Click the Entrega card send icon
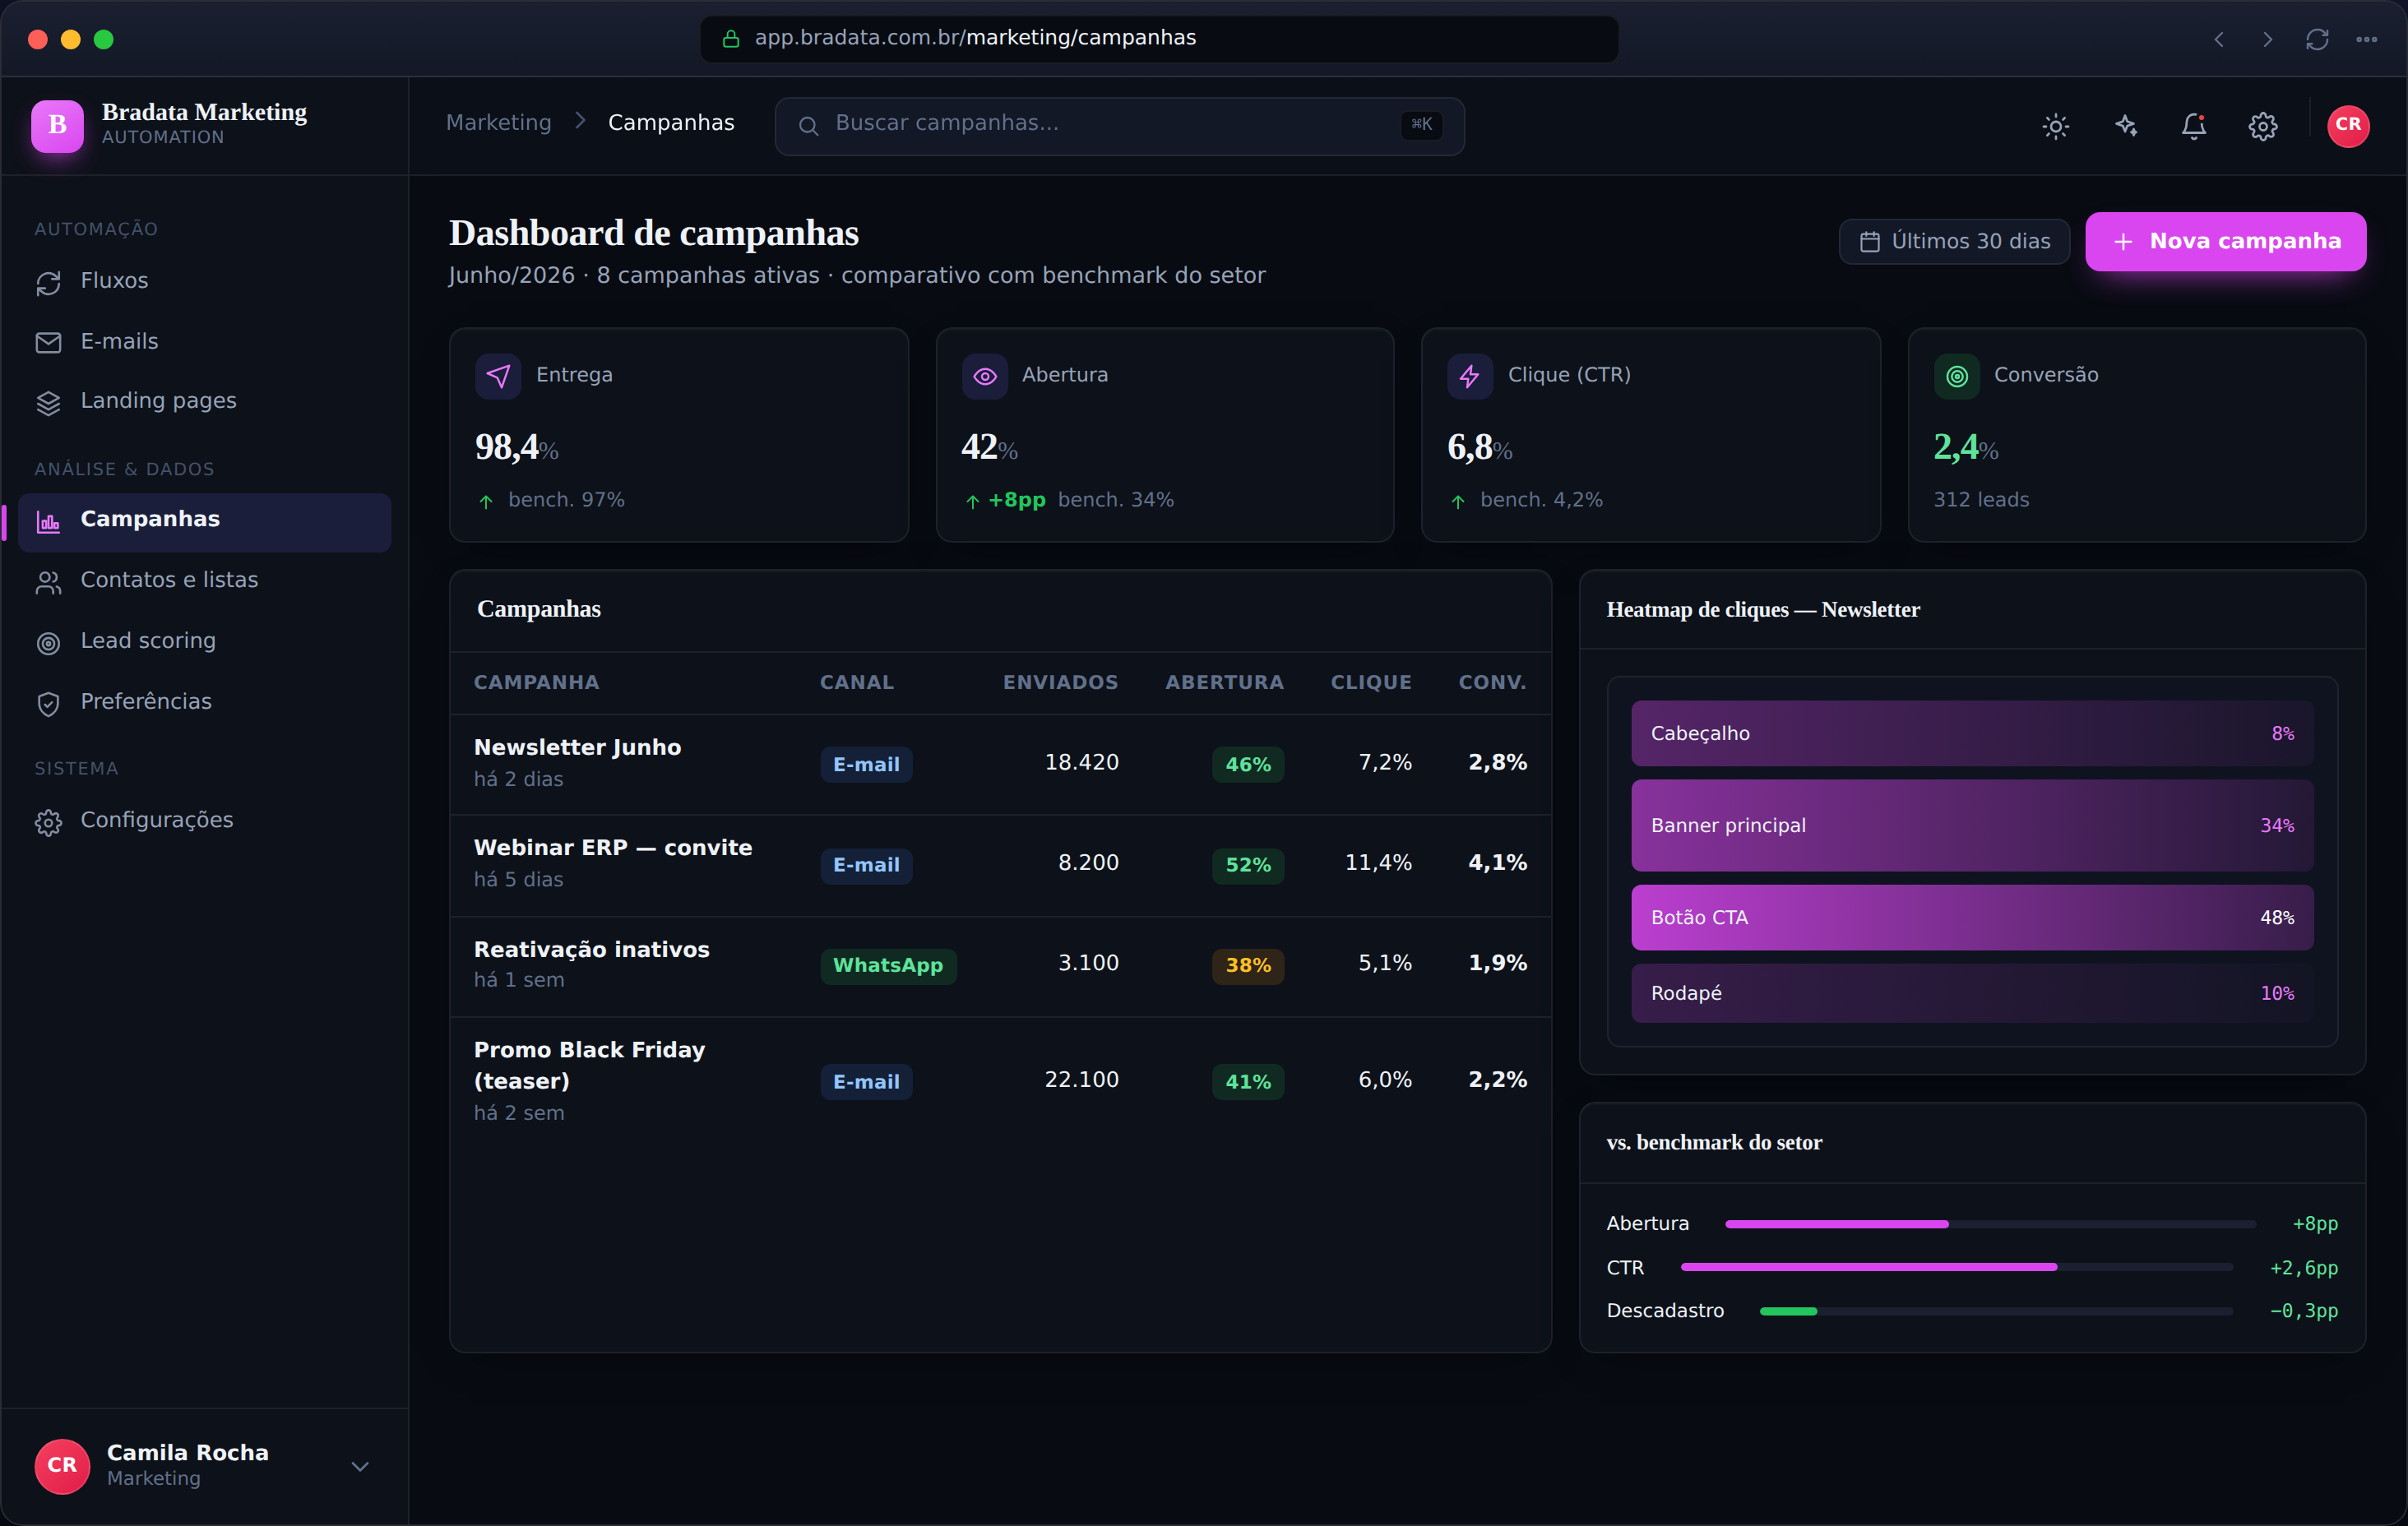The image size is (2408, 1526). (x=498, y=376)
